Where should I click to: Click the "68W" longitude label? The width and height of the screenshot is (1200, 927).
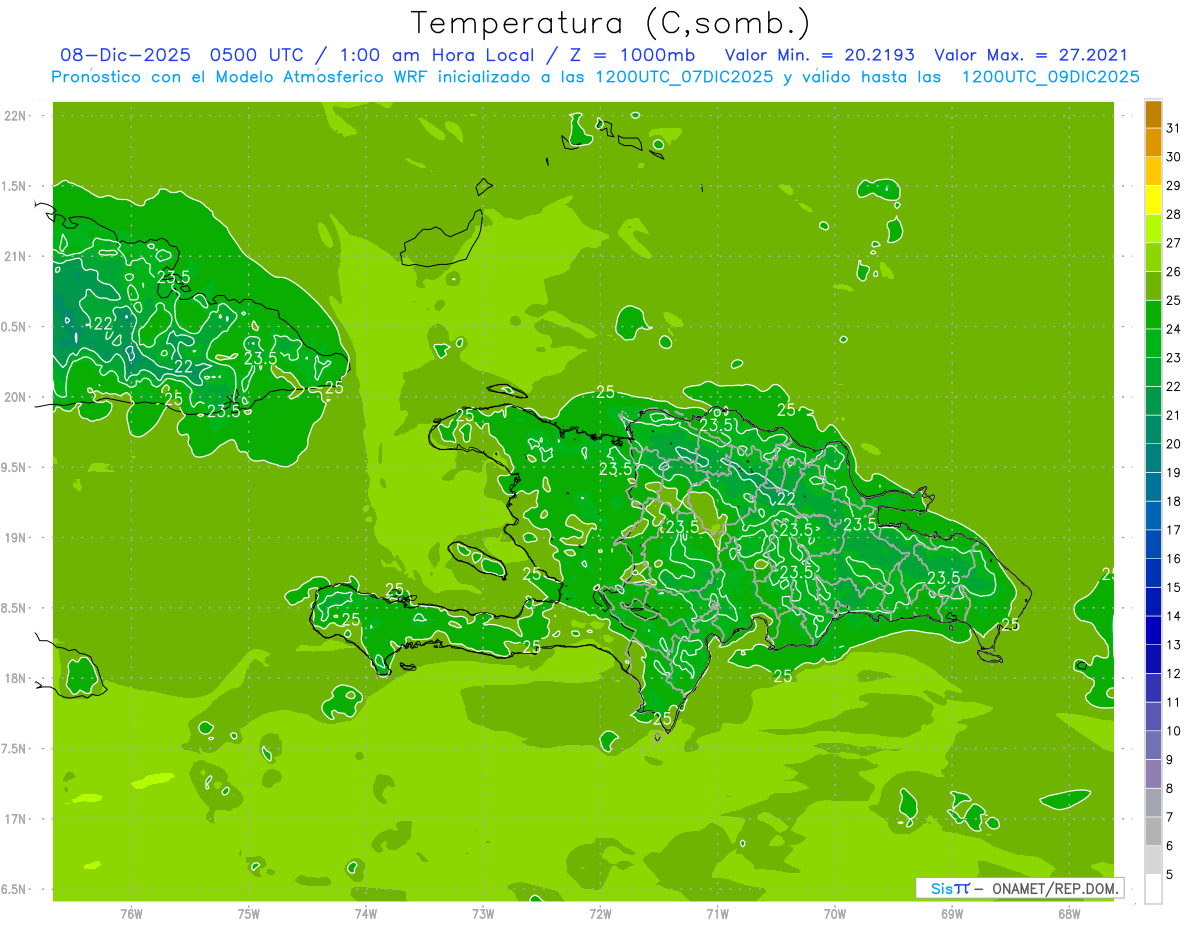(1069, 914)
